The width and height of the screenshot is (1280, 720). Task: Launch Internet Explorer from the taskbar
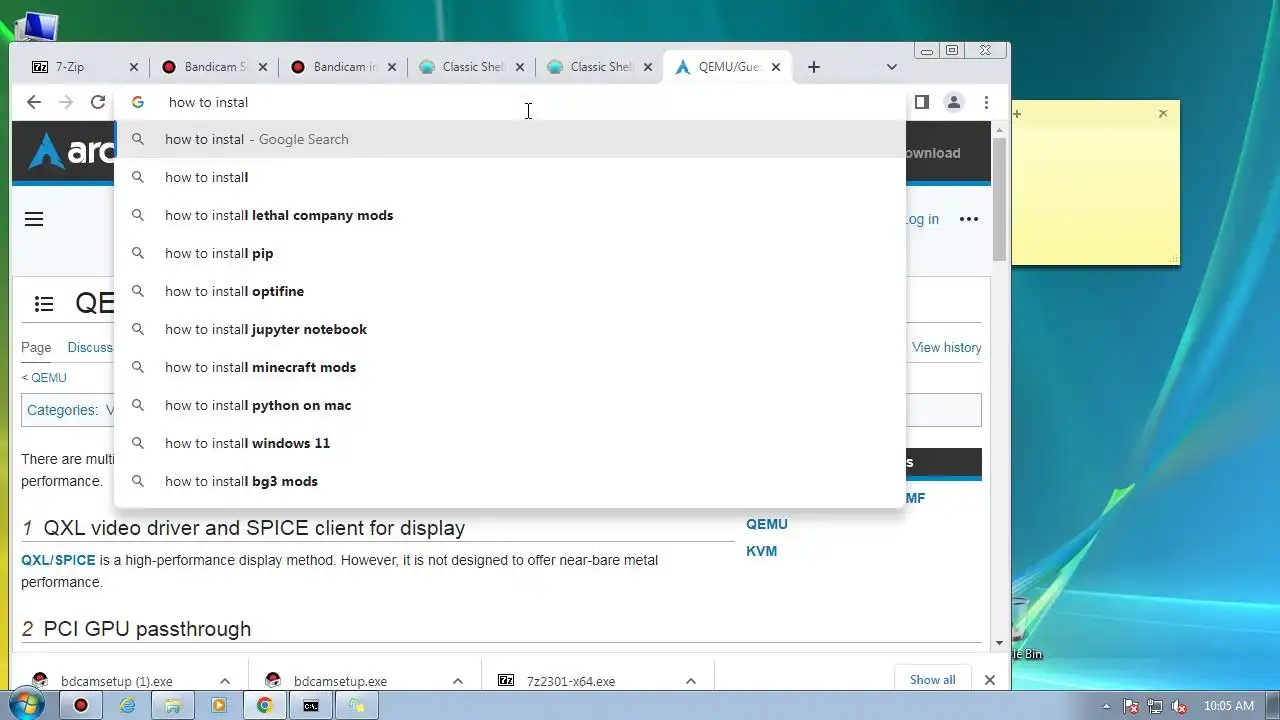(x=127, y=705)
